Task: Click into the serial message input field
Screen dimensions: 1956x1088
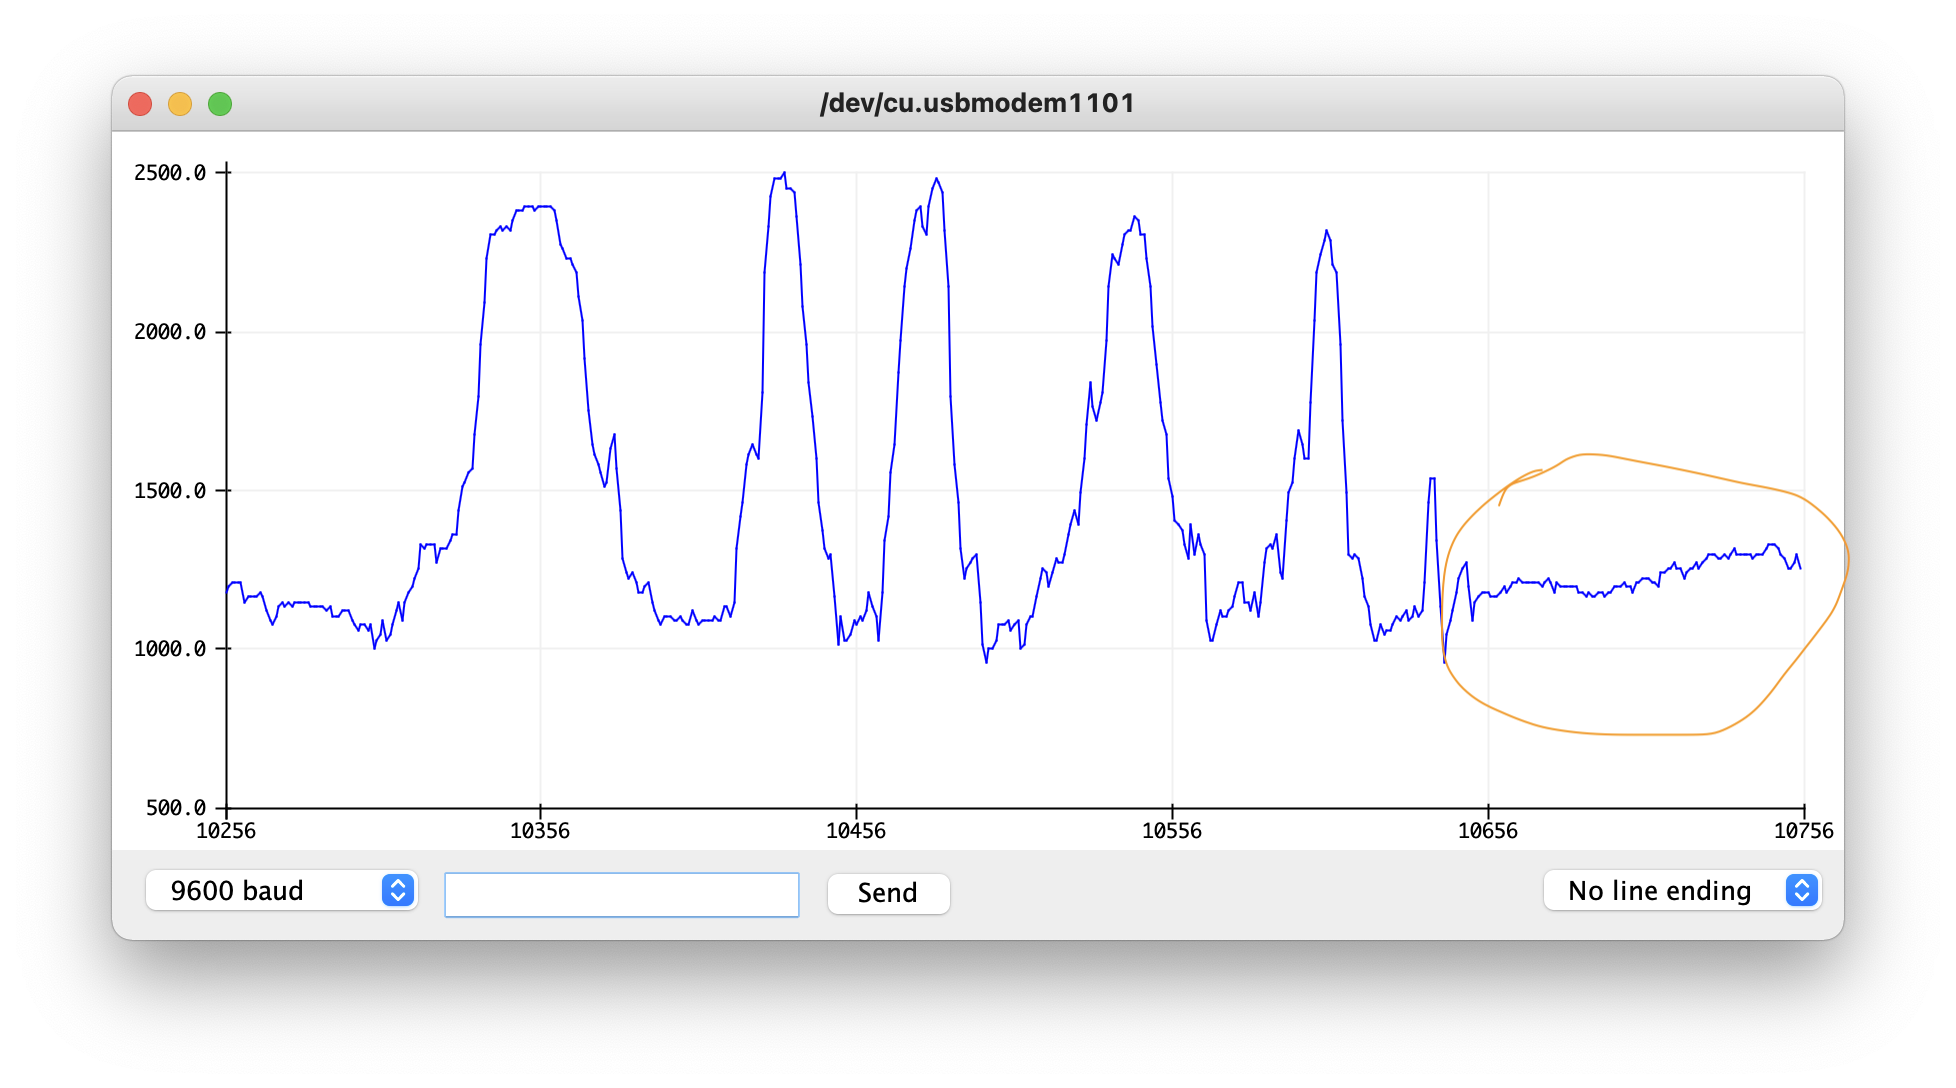Action: click(x=620, y=894)
